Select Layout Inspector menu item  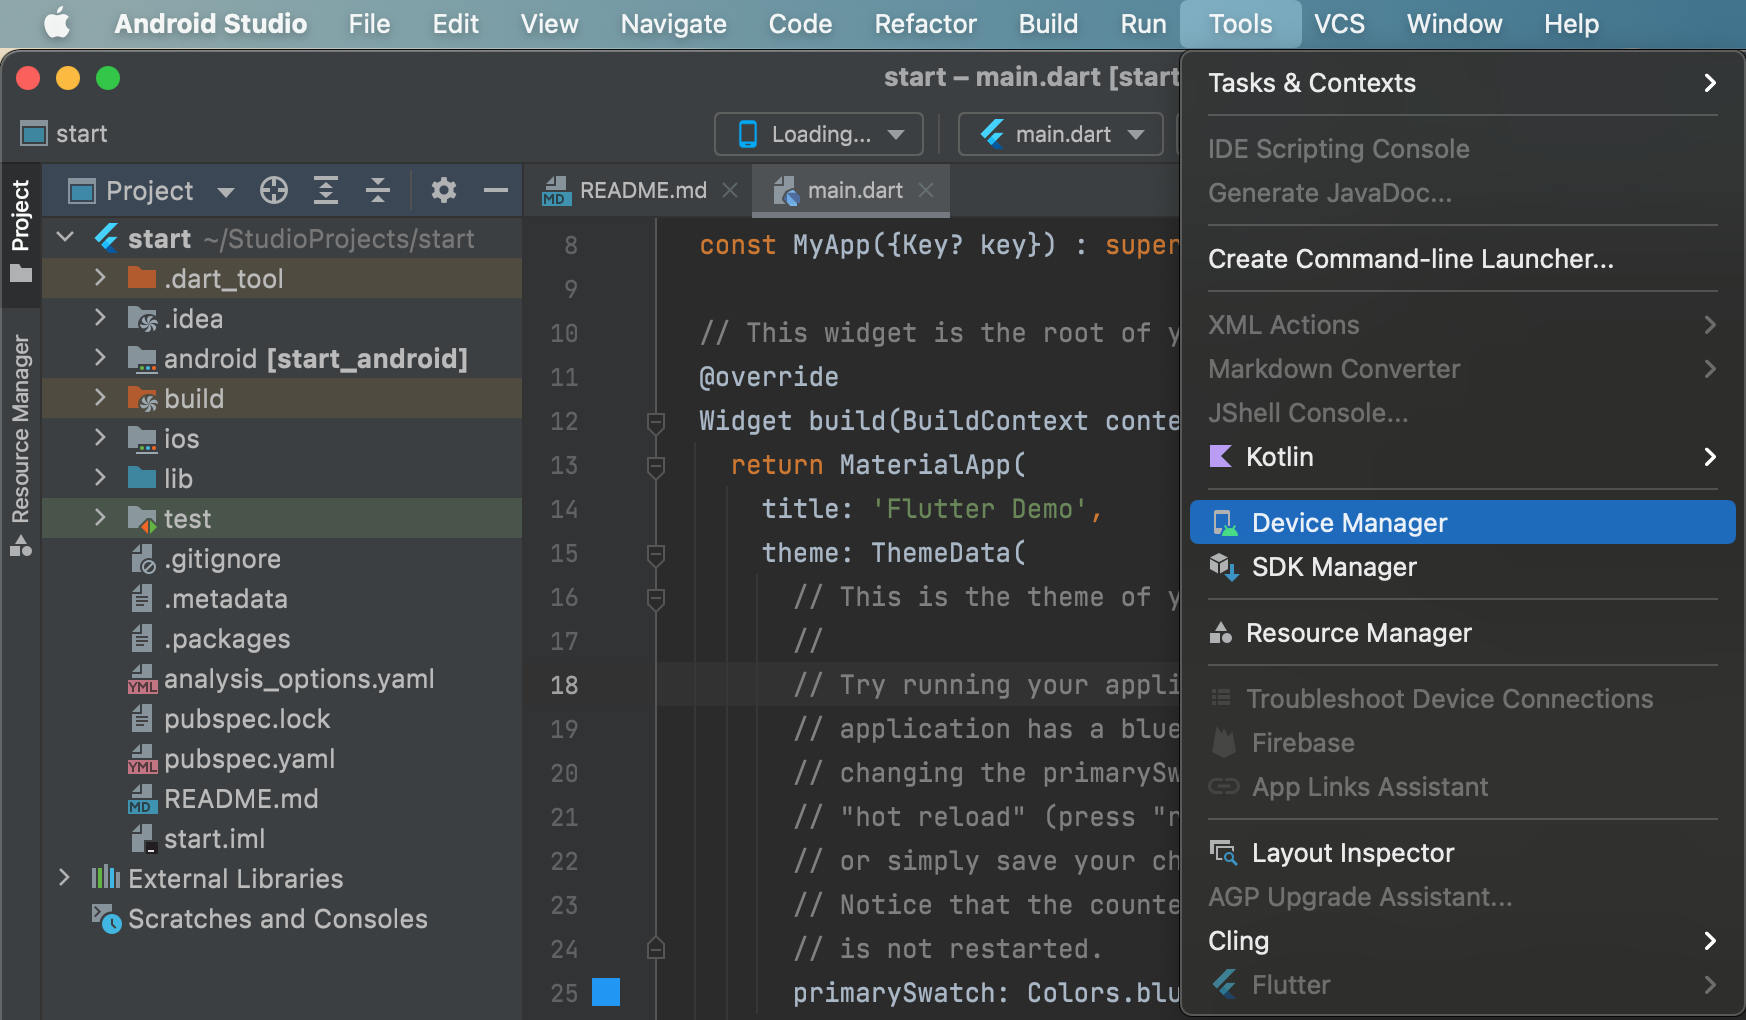pos(1463,853)
